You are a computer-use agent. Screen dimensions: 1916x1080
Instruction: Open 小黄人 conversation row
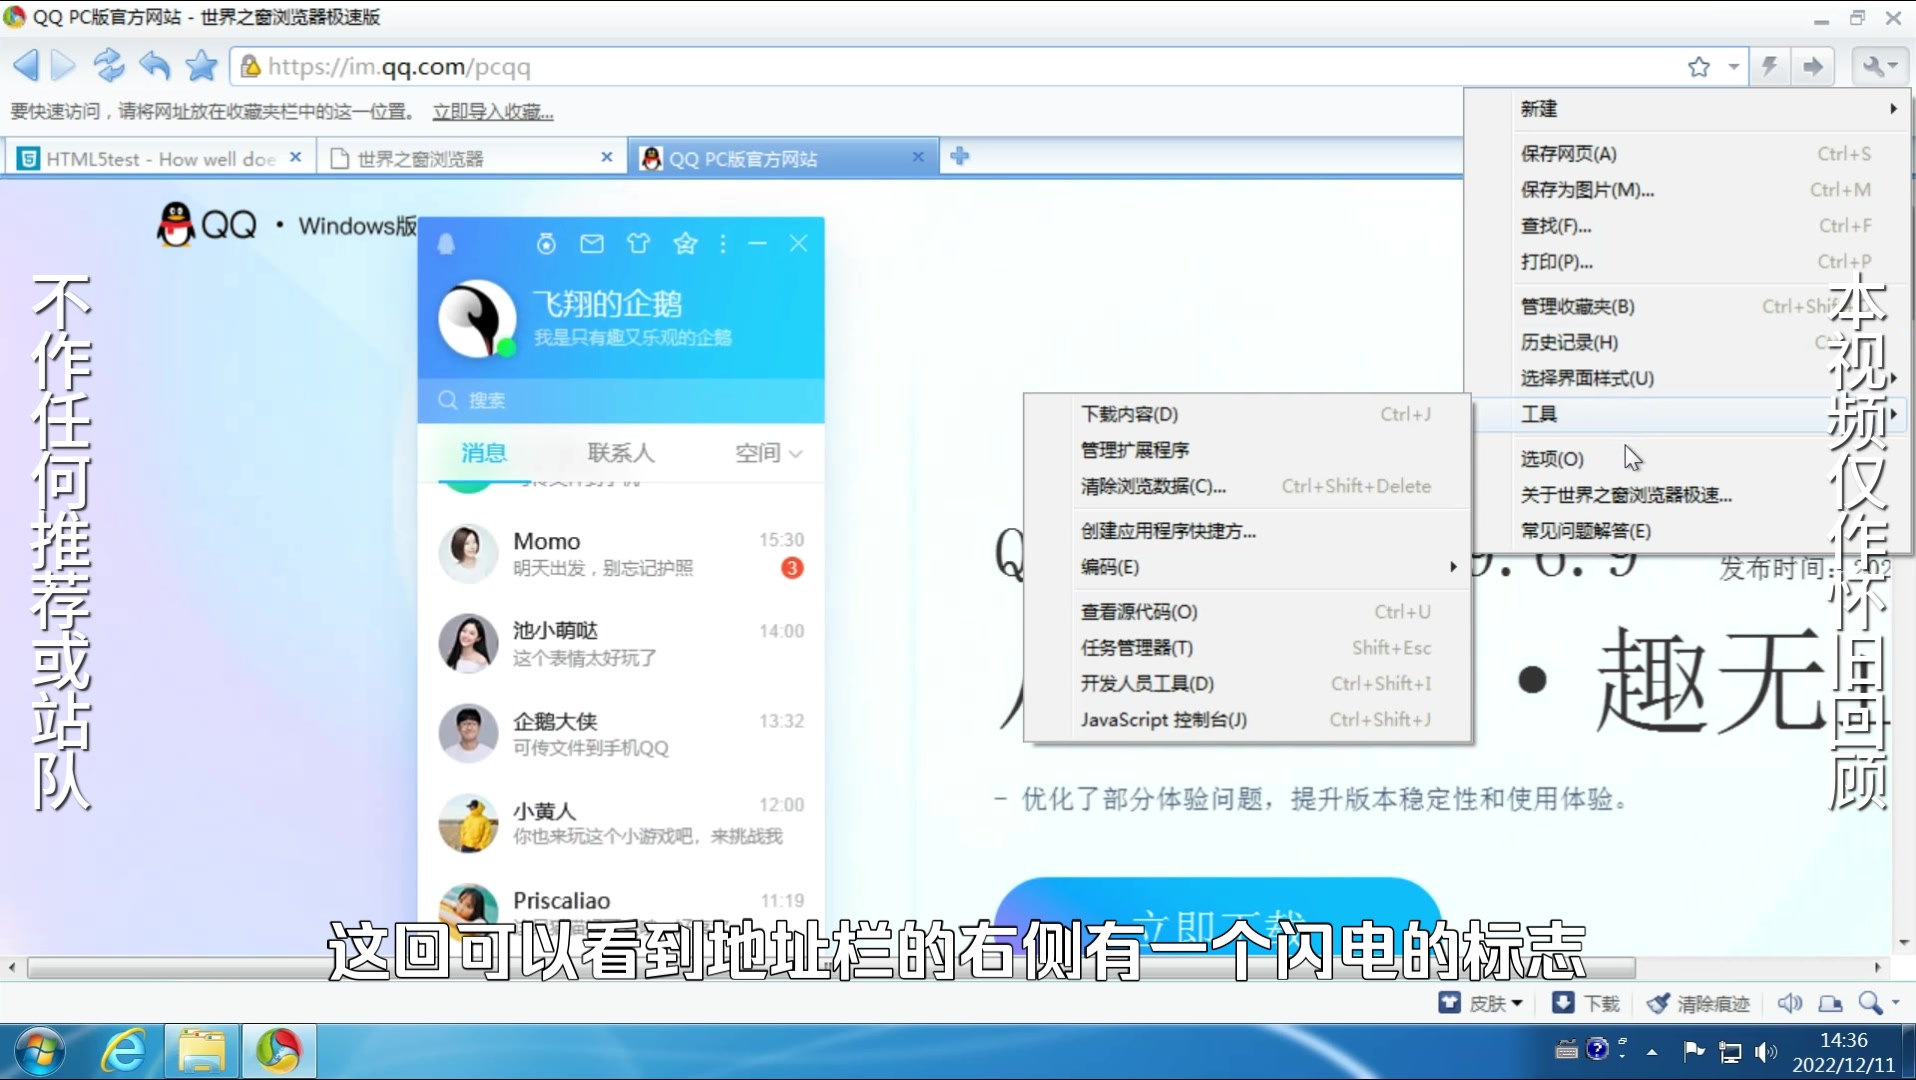621,822
